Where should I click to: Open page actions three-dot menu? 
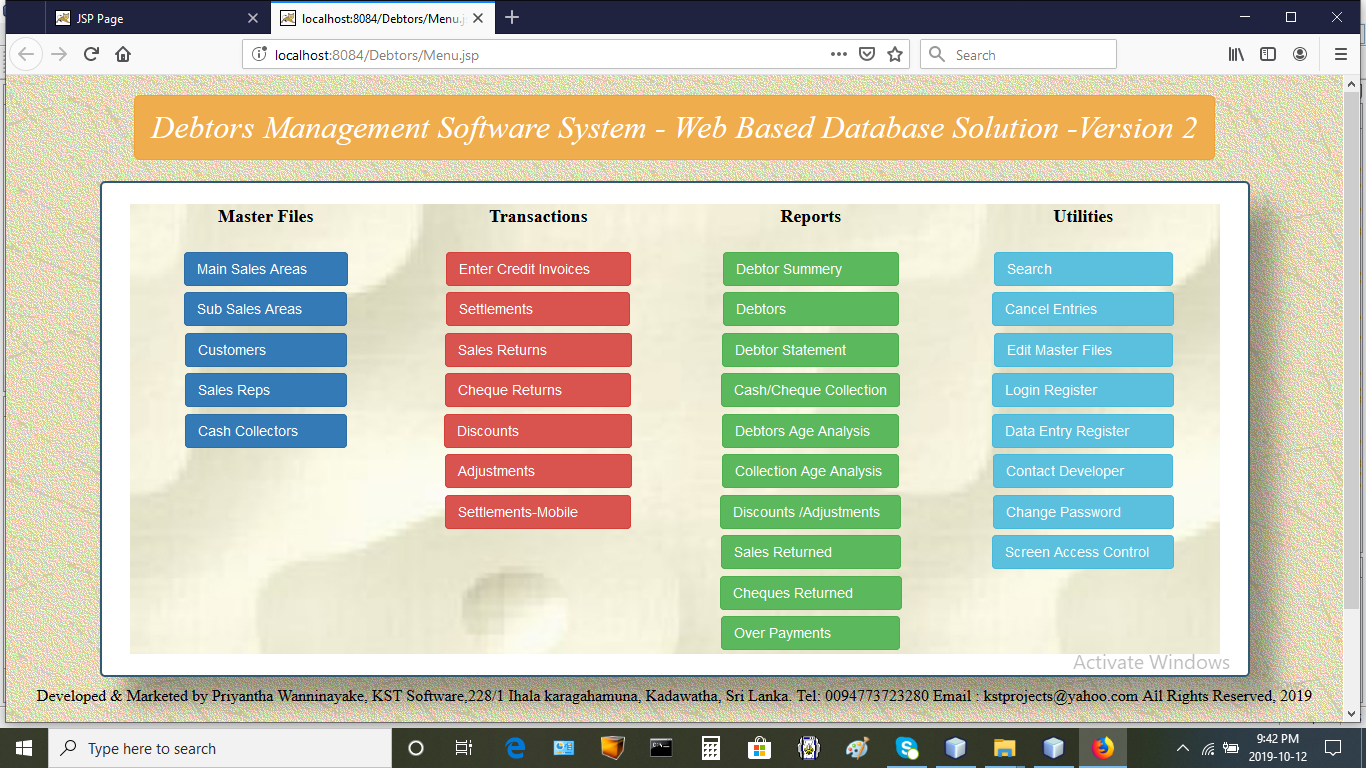pyautogui.click(x=839, y=55)
